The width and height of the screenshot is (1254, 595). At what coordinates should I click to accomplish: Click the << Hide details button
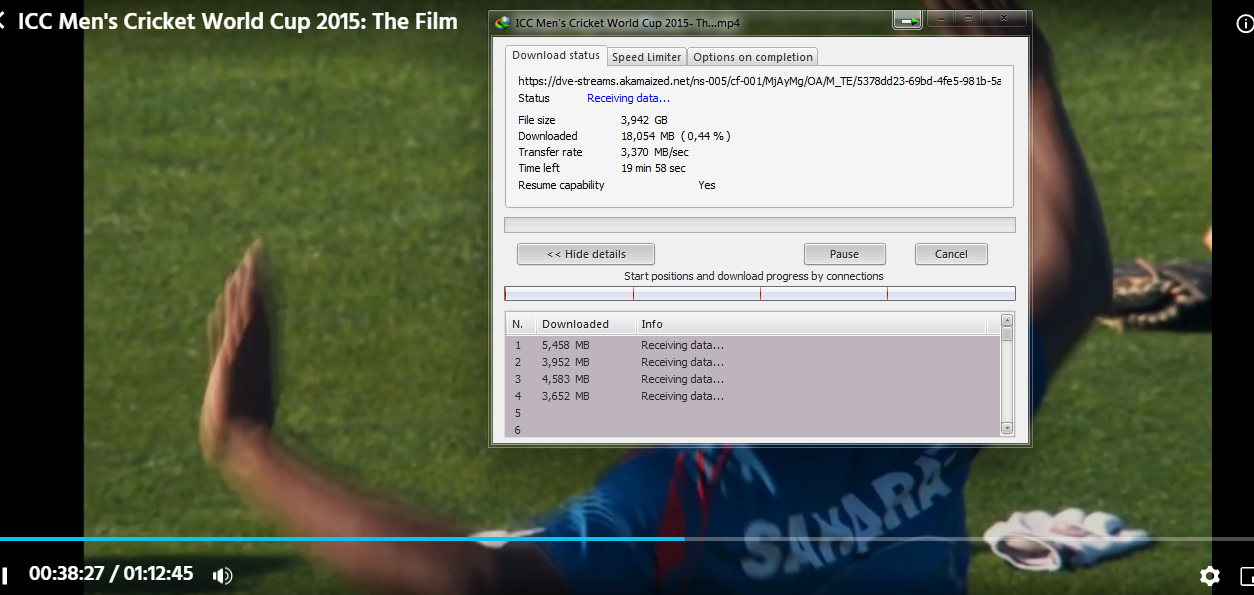(x=586, y=254)
